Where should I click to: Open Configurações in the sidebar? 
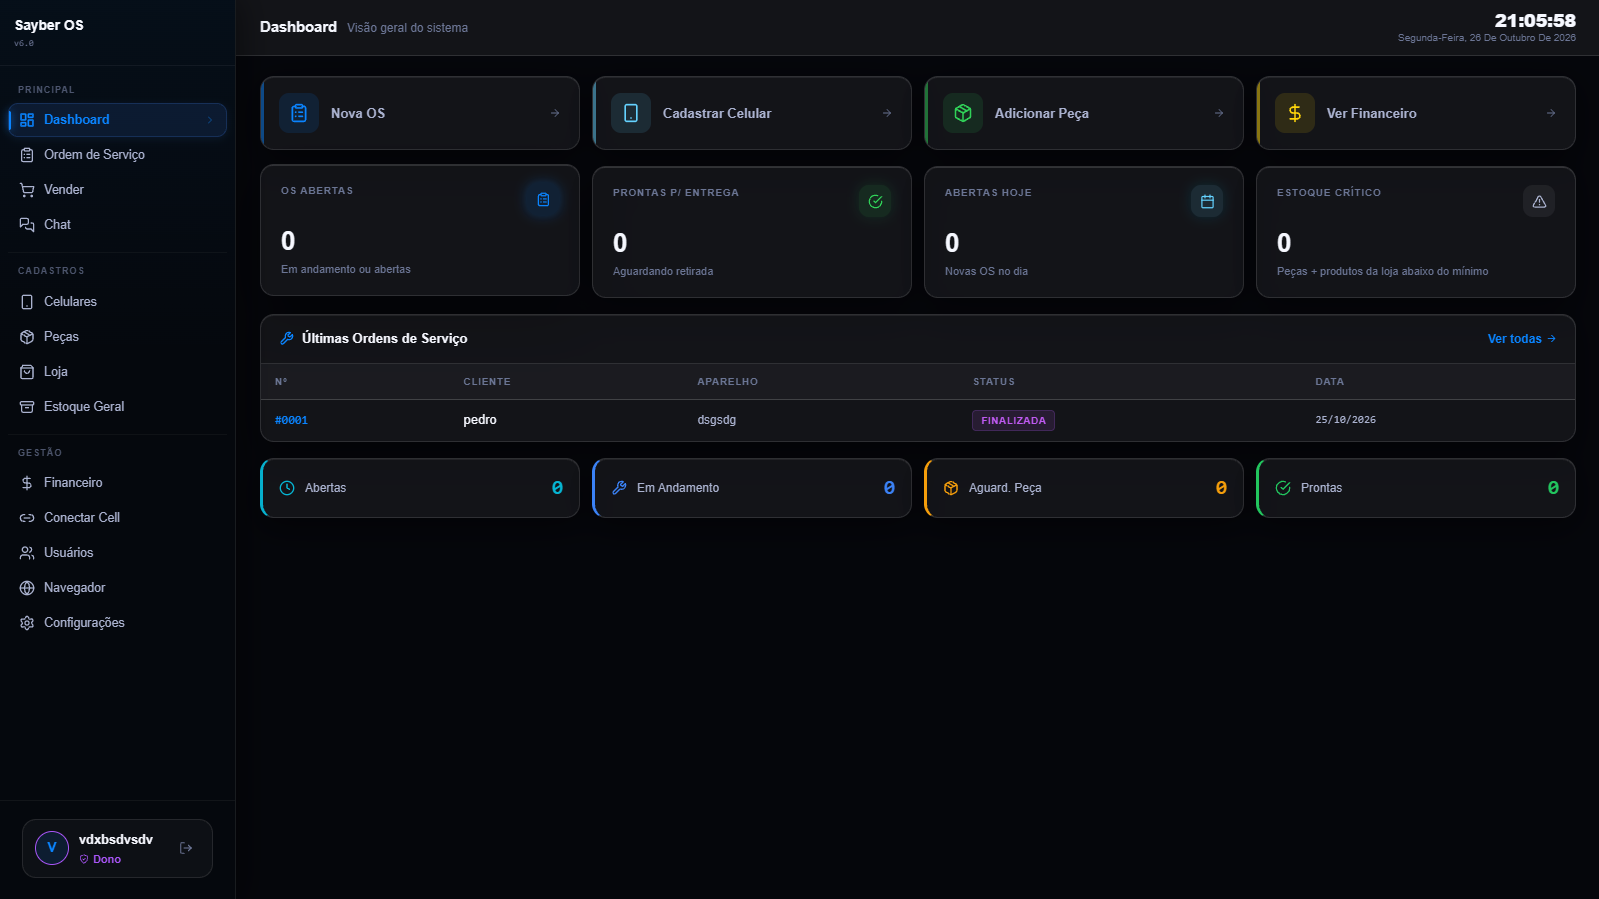(118, 623)
